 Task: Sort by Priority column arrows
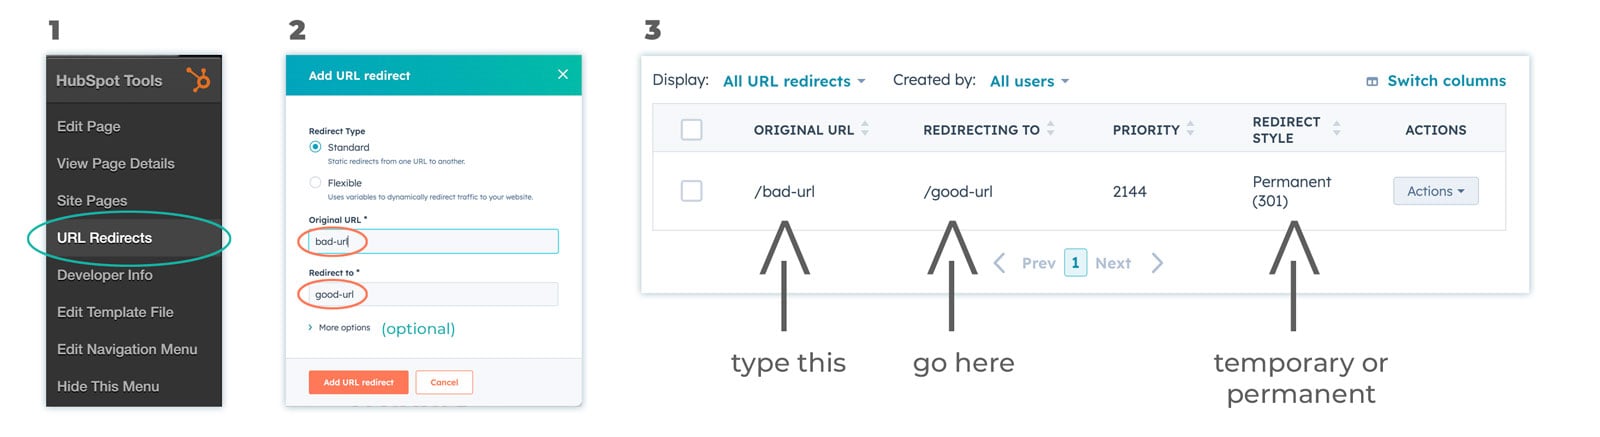click(x=1190, y=129)
